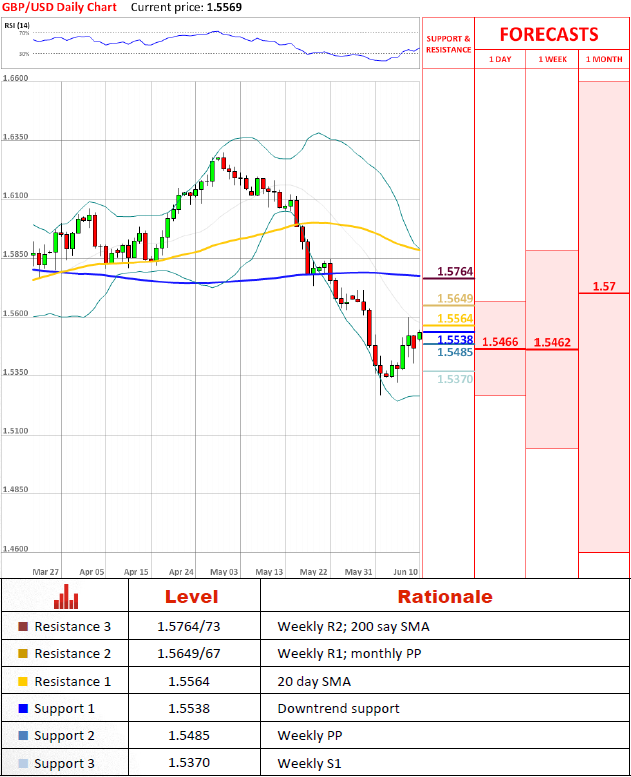The image size is (631, 777).
Task: Click the 'Resistance 3' row label
Action: [72, 626]
